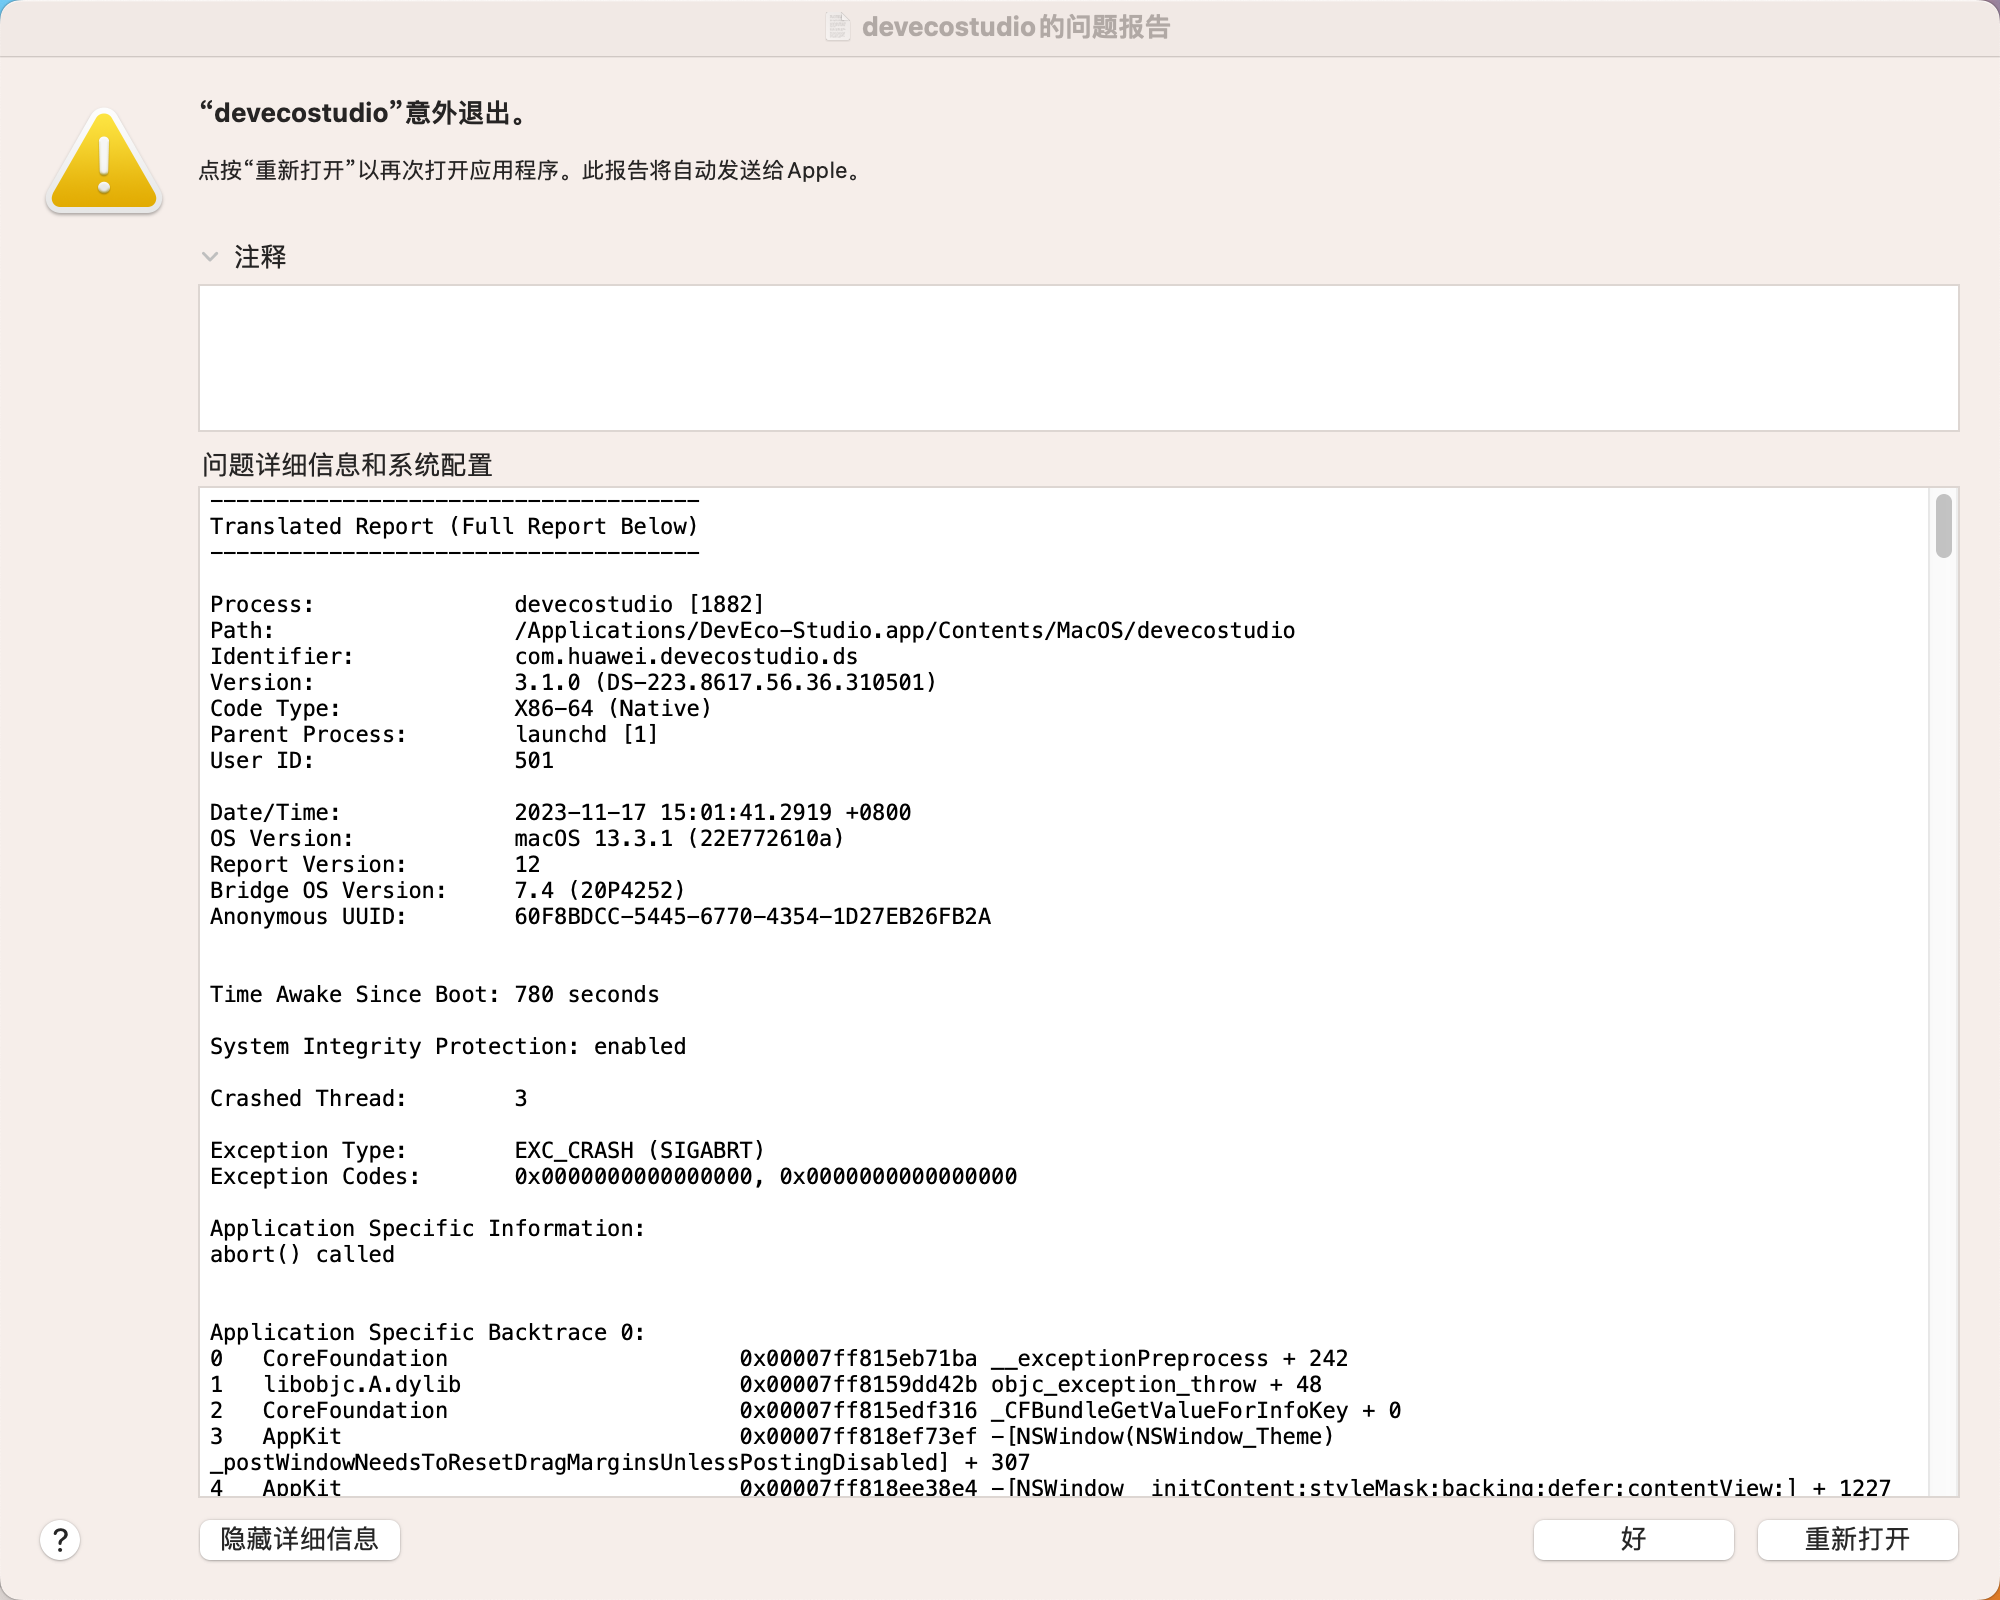Click 'Time Awake Since Boot: 780 seconds' line

pos(435,995)
